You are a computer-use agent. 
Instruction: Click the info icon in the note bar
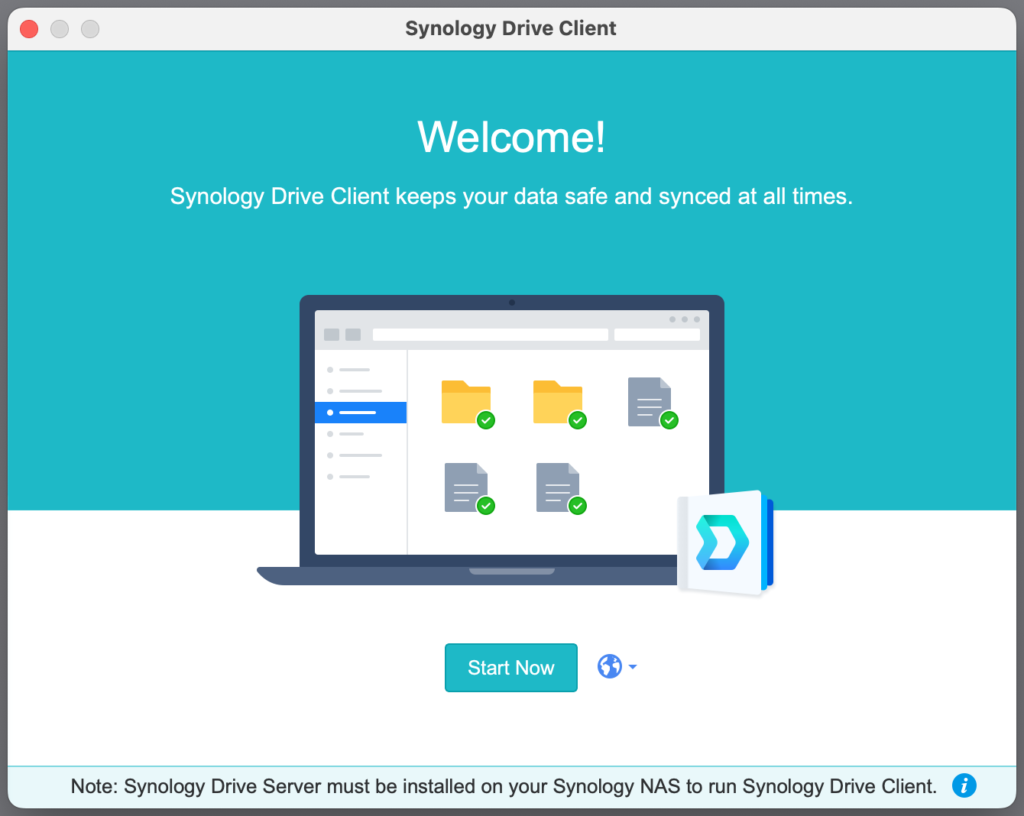point(963,786)
